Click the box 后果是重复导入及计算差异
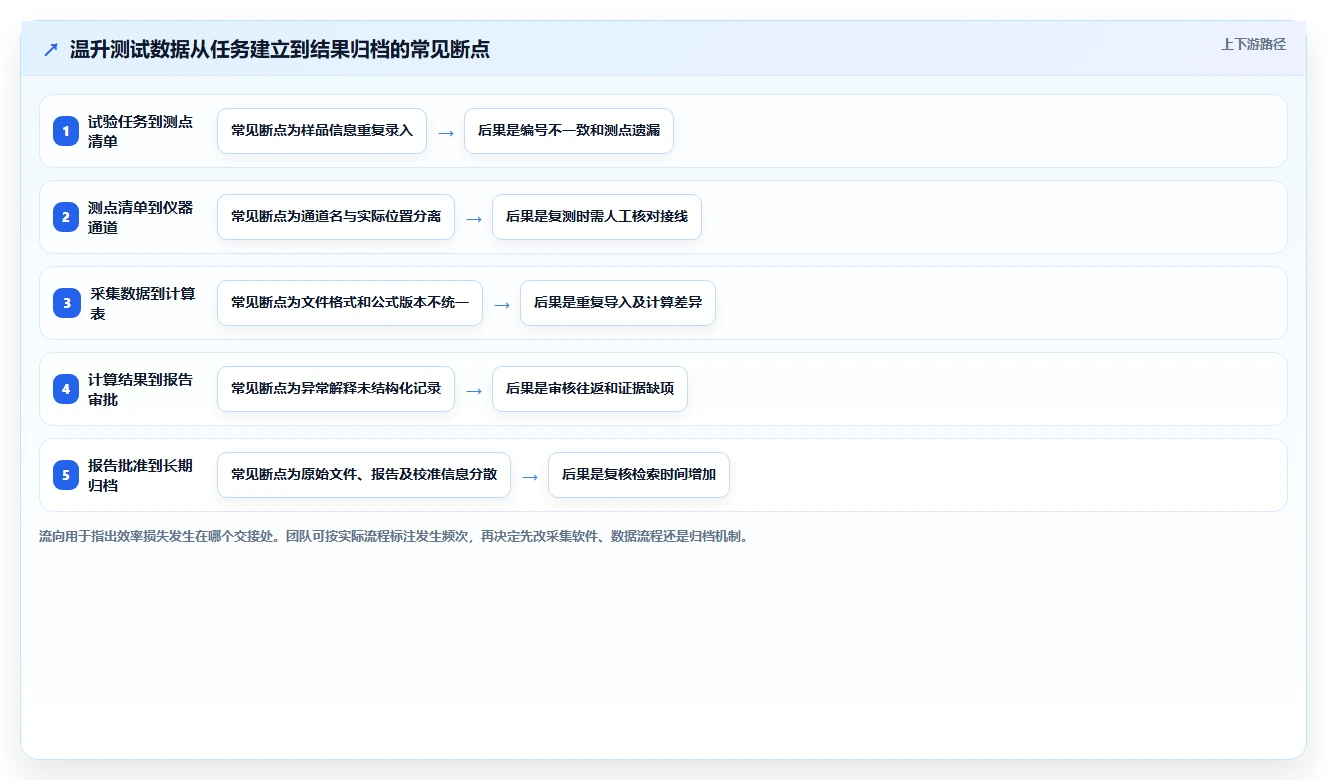 point(618,303)
